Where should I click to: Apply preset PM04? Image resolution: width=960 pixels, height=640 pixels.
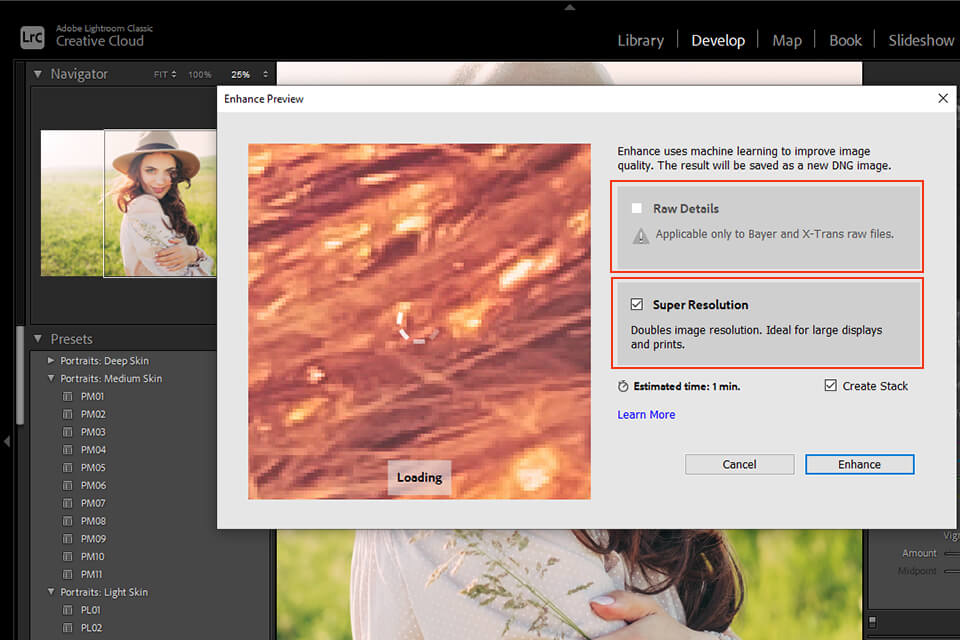pos(93,450)
